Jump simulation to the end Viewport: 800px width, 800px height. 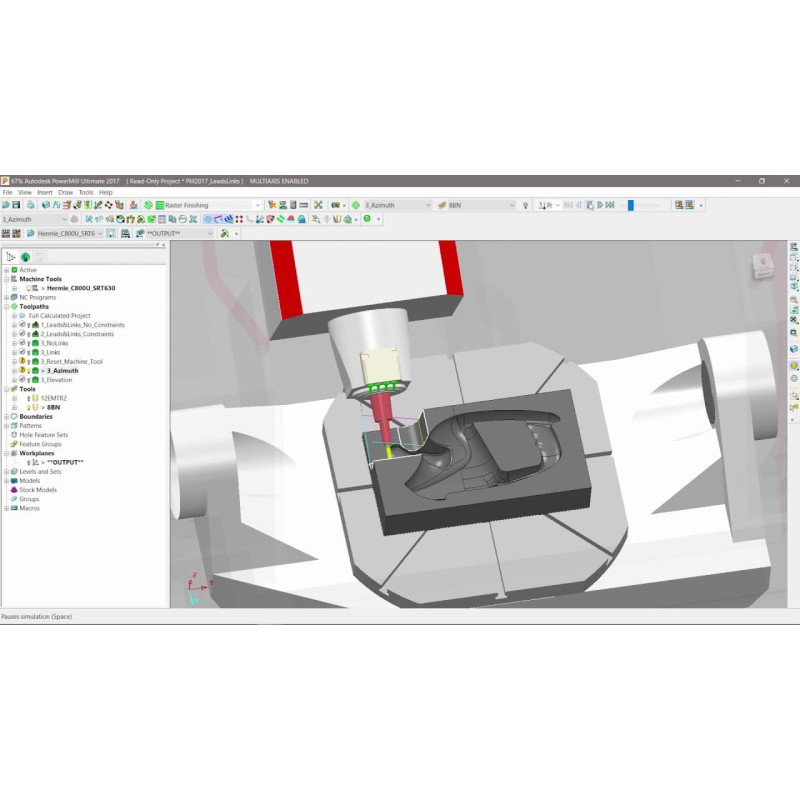pos(609,205)
